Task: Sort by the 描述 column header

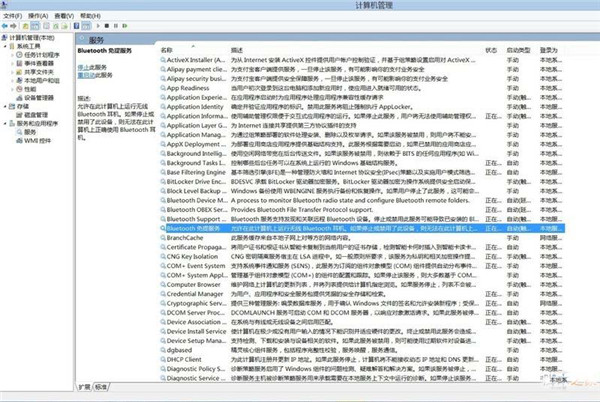Action: point(237,50)
